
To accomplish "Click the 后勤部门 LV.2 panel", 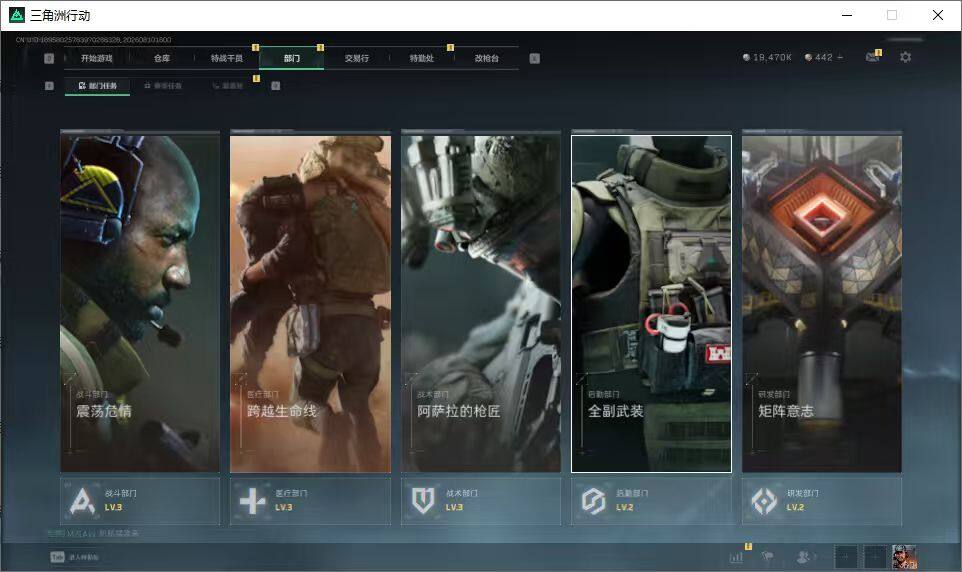I will (652, 501).
